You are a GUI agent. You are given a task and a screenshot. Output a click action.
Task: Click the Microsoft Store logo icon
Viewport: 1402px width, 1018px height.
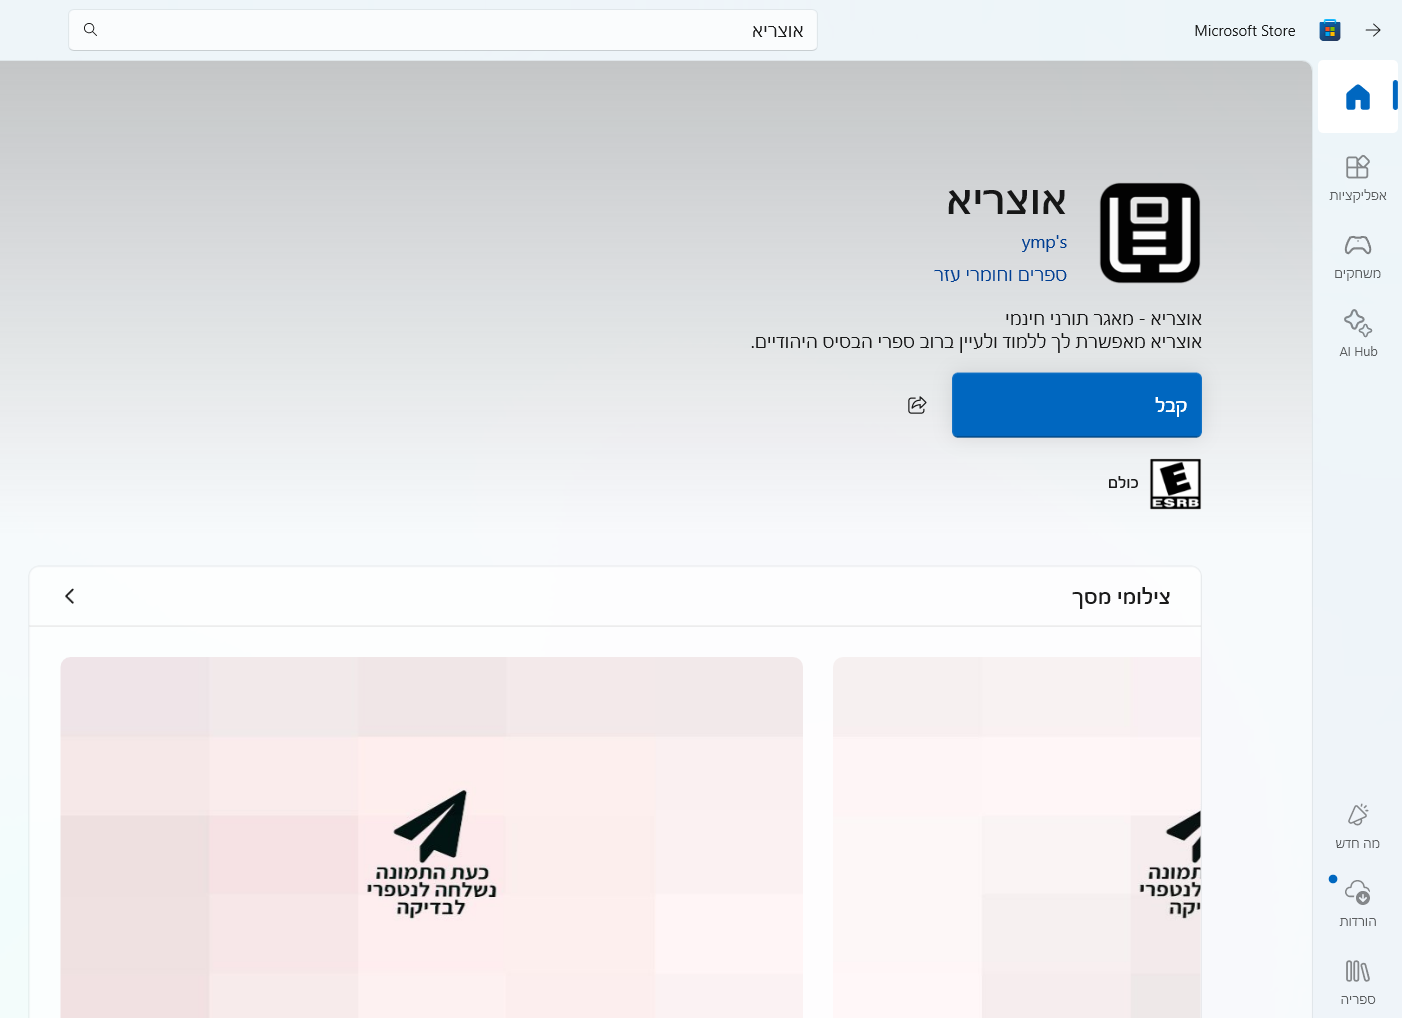click(1329, 30)
